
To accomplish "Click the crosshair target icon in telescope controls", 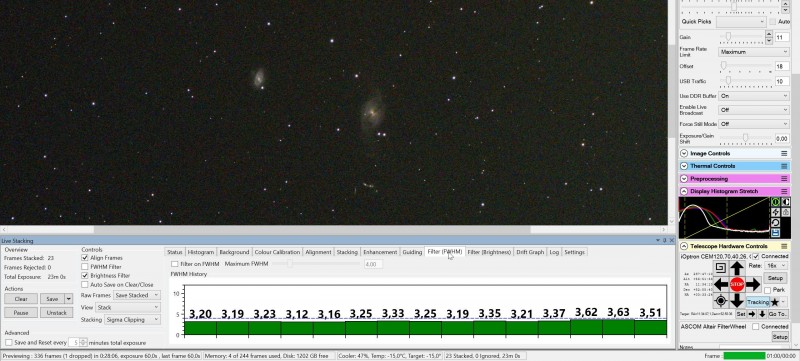I will pyautogui.click(x=720, y=301).
